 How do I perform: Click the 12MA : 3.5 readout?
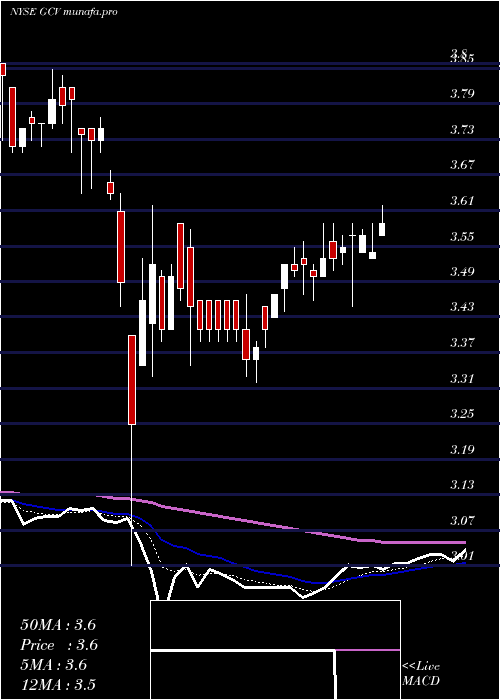[58, 685]
